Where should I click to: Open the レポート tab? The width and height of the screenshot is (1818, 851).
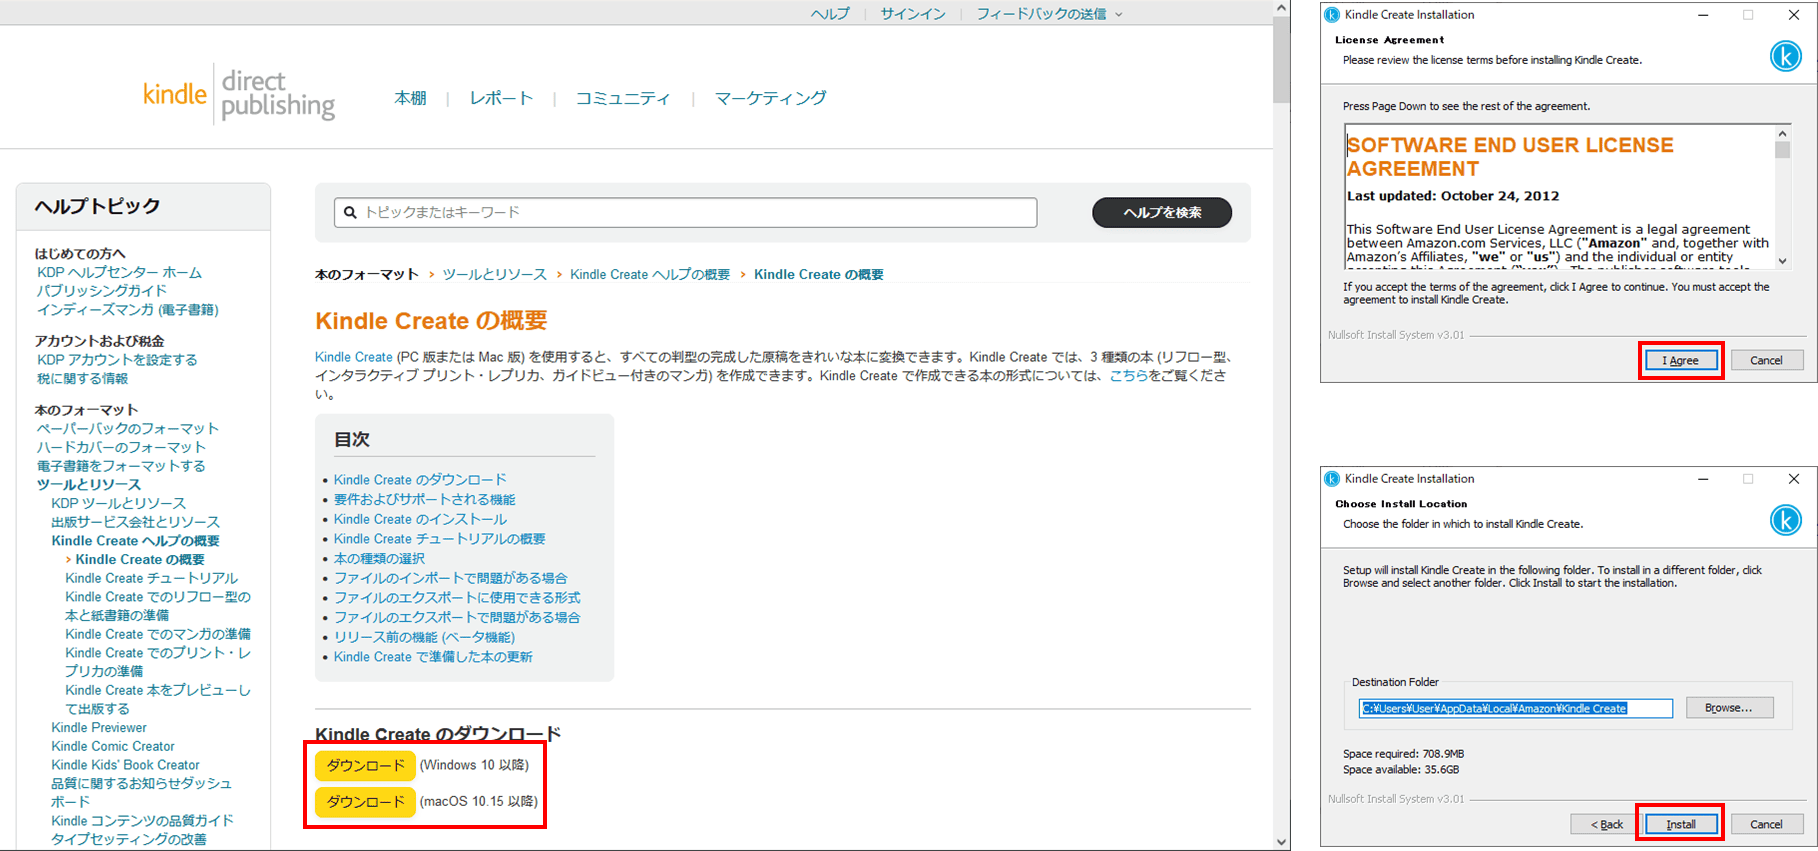[501, 98]
